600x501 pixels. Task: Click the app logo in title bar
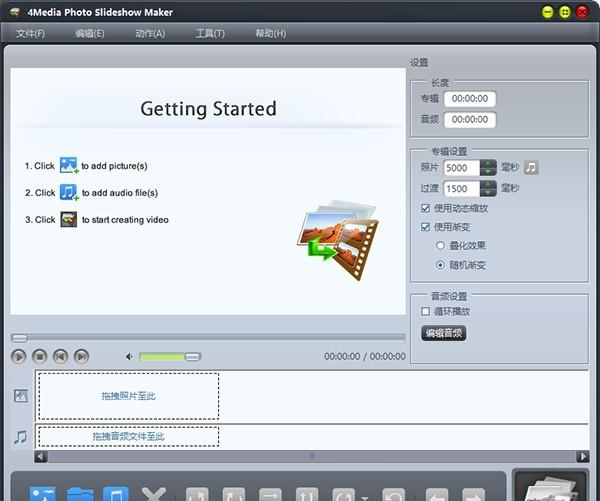15,12
